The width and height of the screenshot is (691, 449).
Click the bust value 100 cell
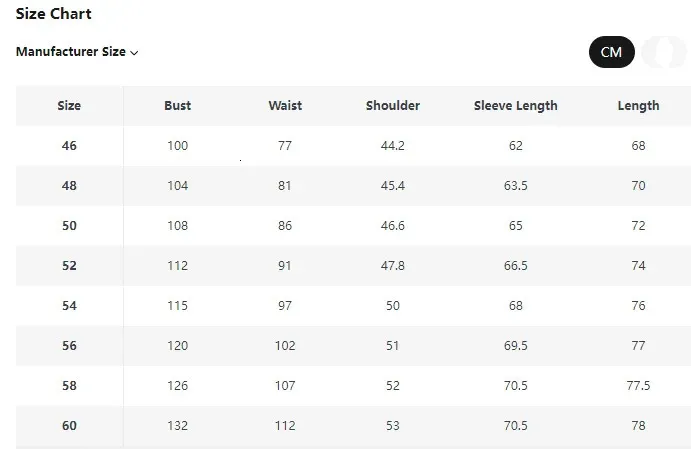coord(178,146)
